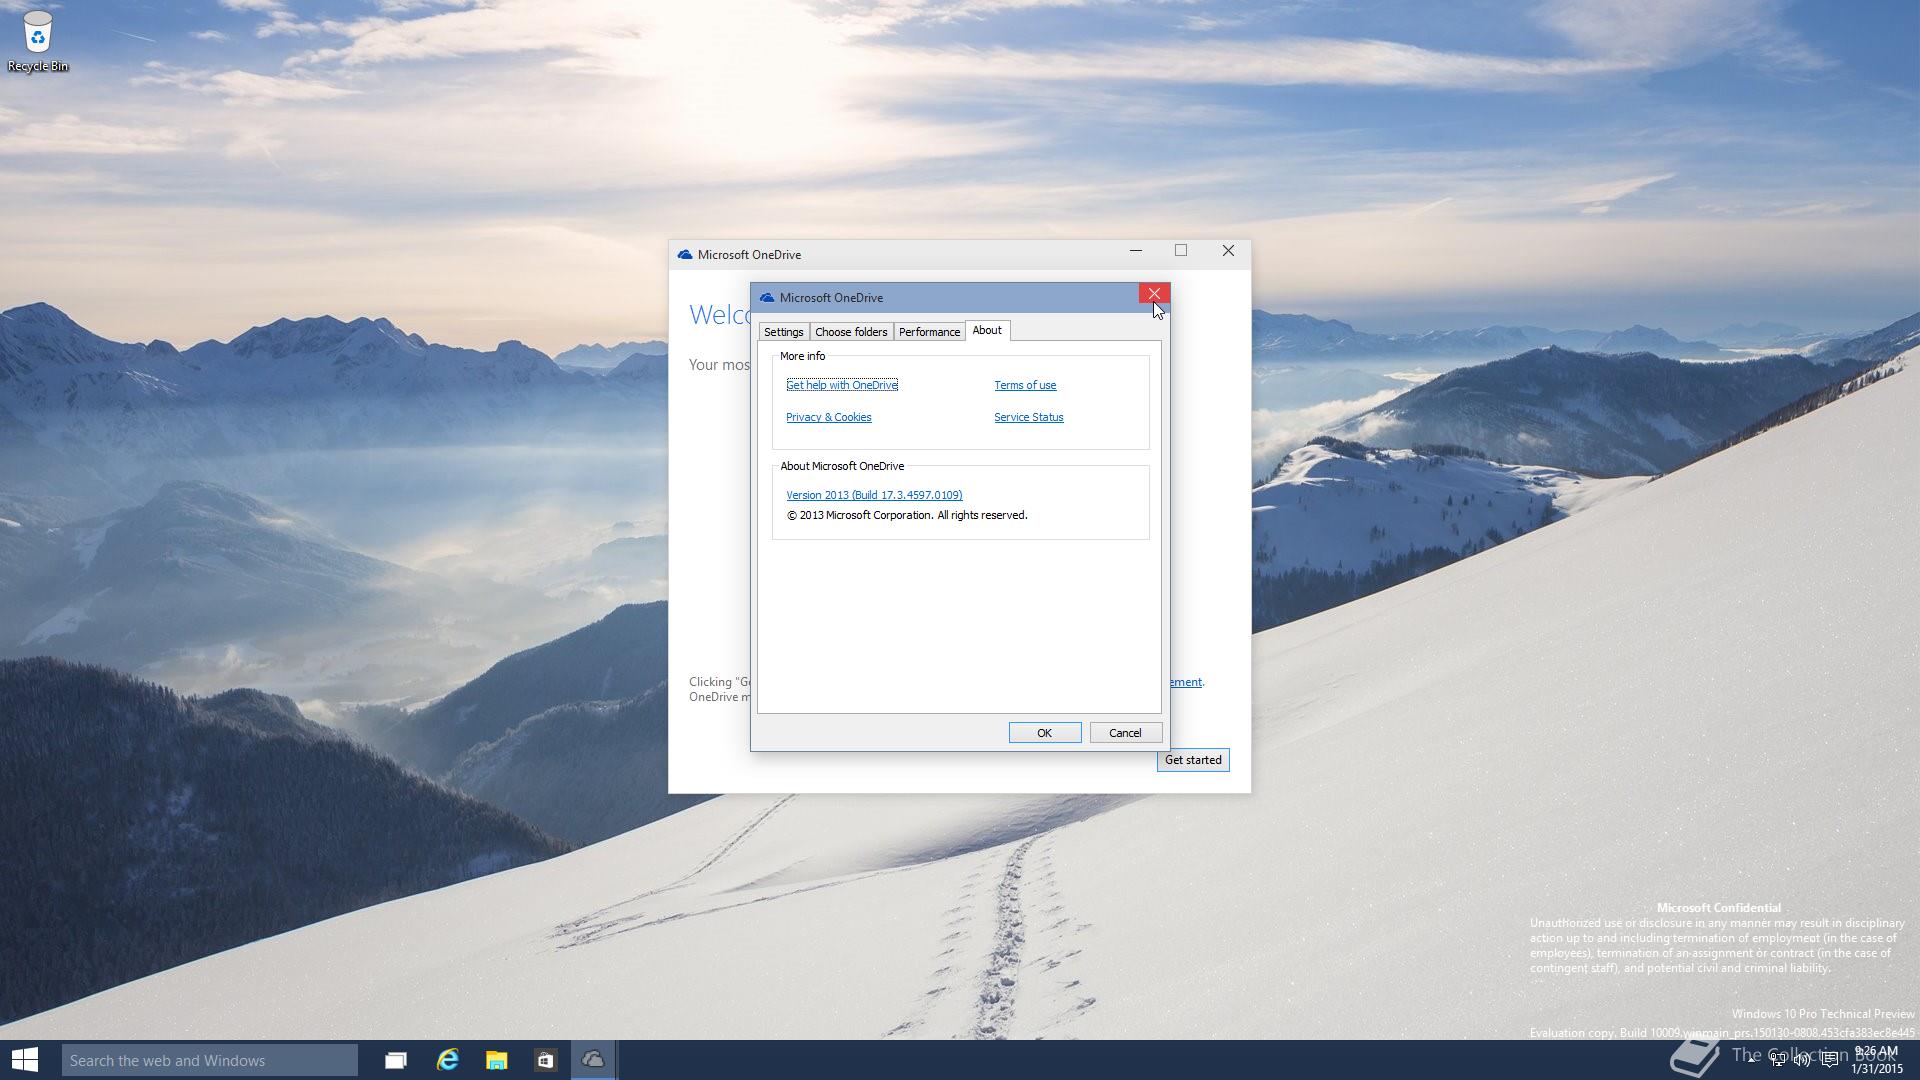Viewport: 1920px width, 1080px height.
Task: Switch to the Choose folders tab
Action: click(x=851, y=332)
